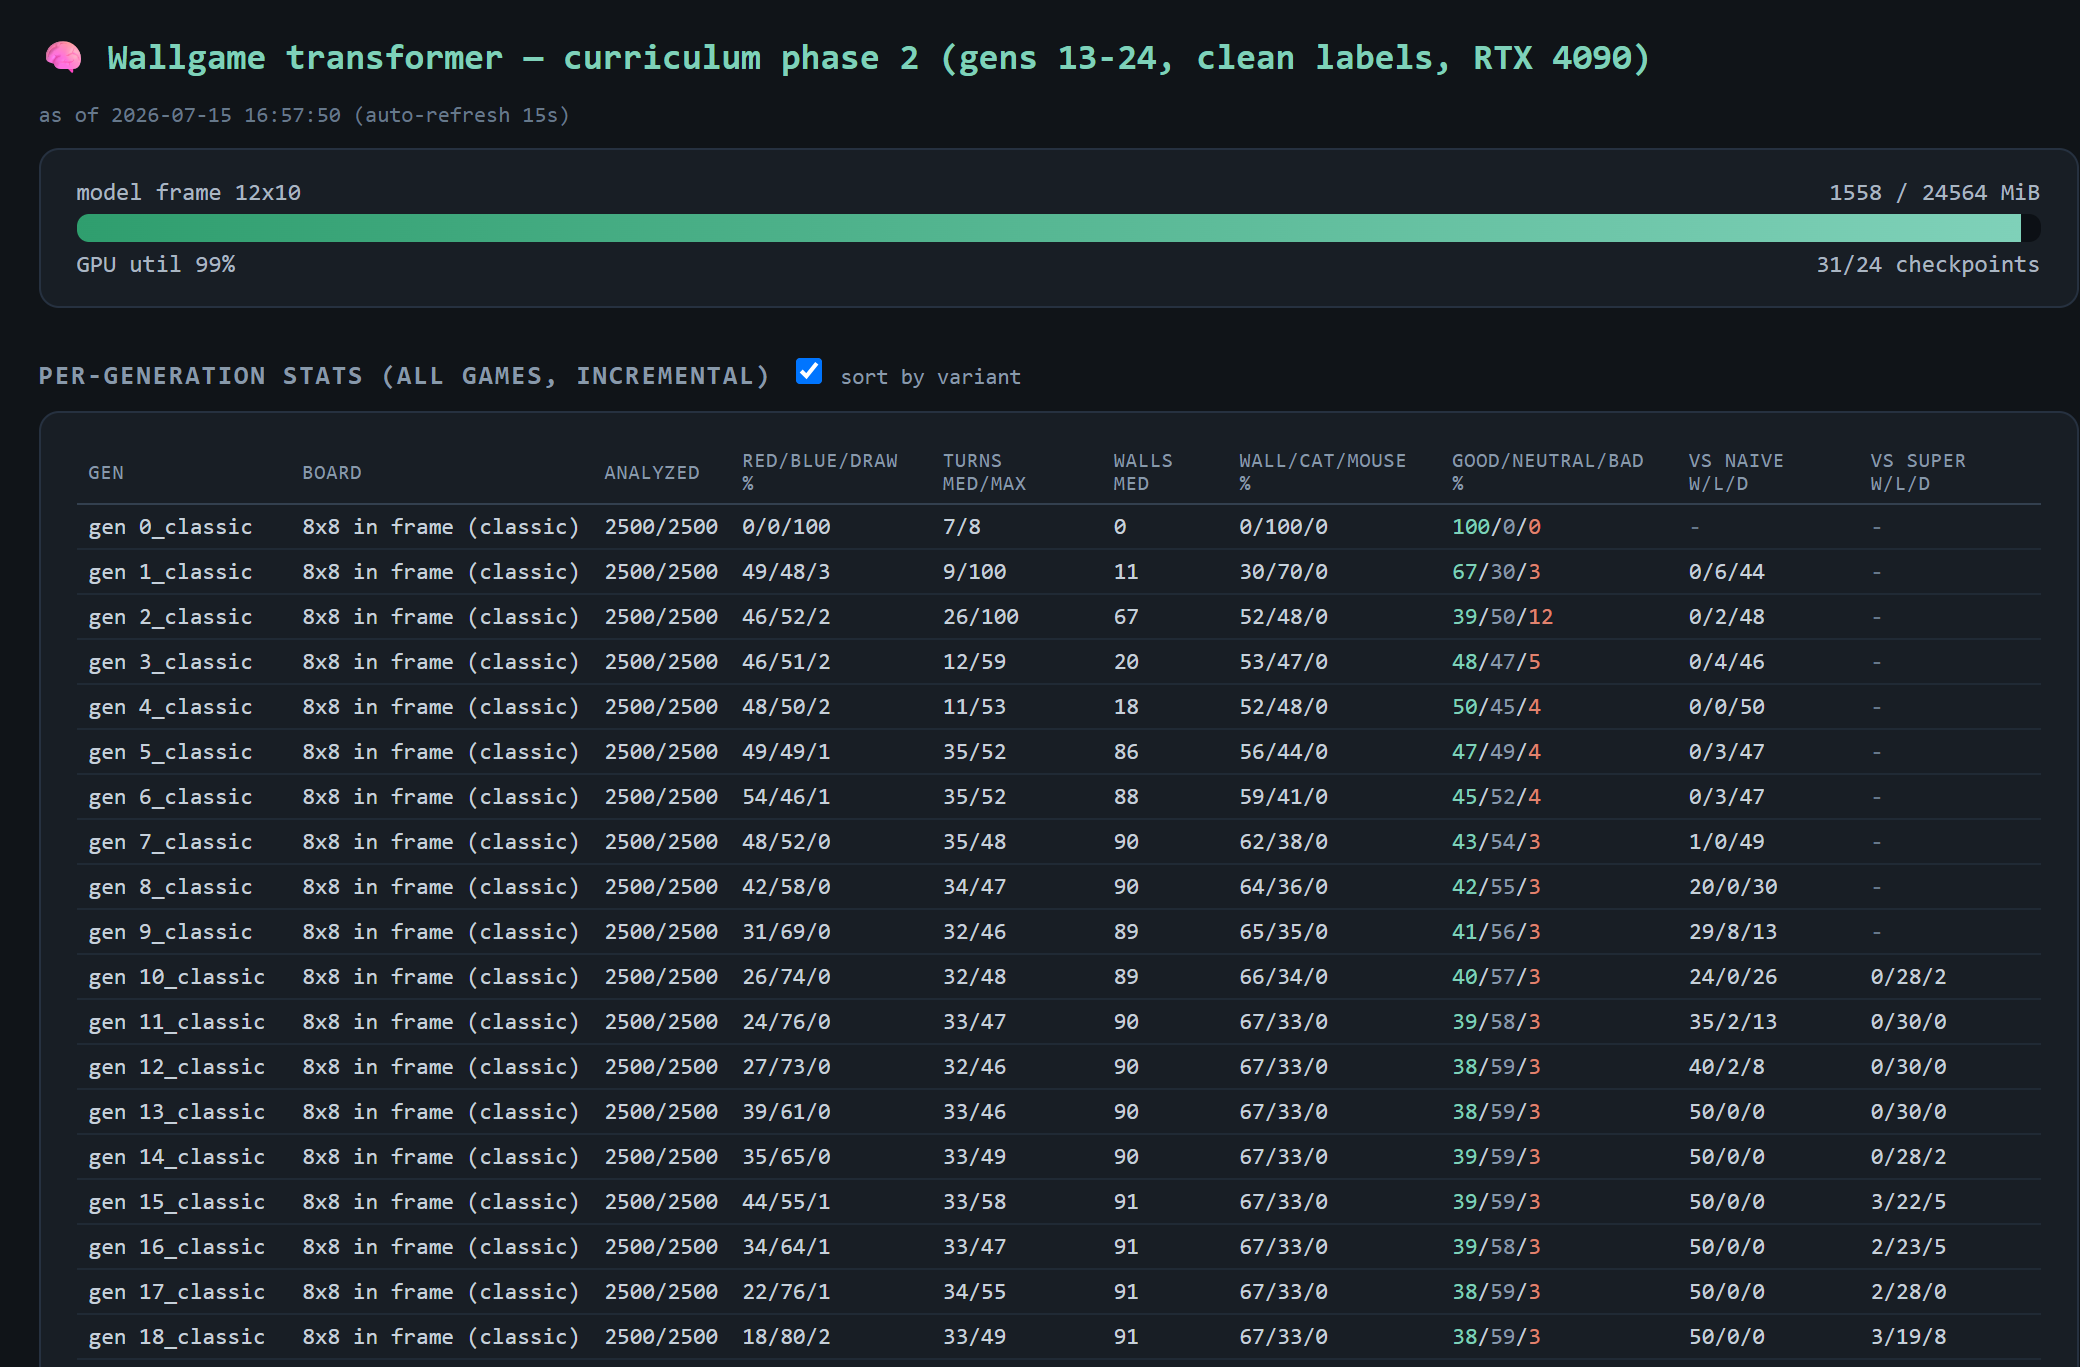Click the WALL/CAT/MOUSE % column header

(1322, 472)
